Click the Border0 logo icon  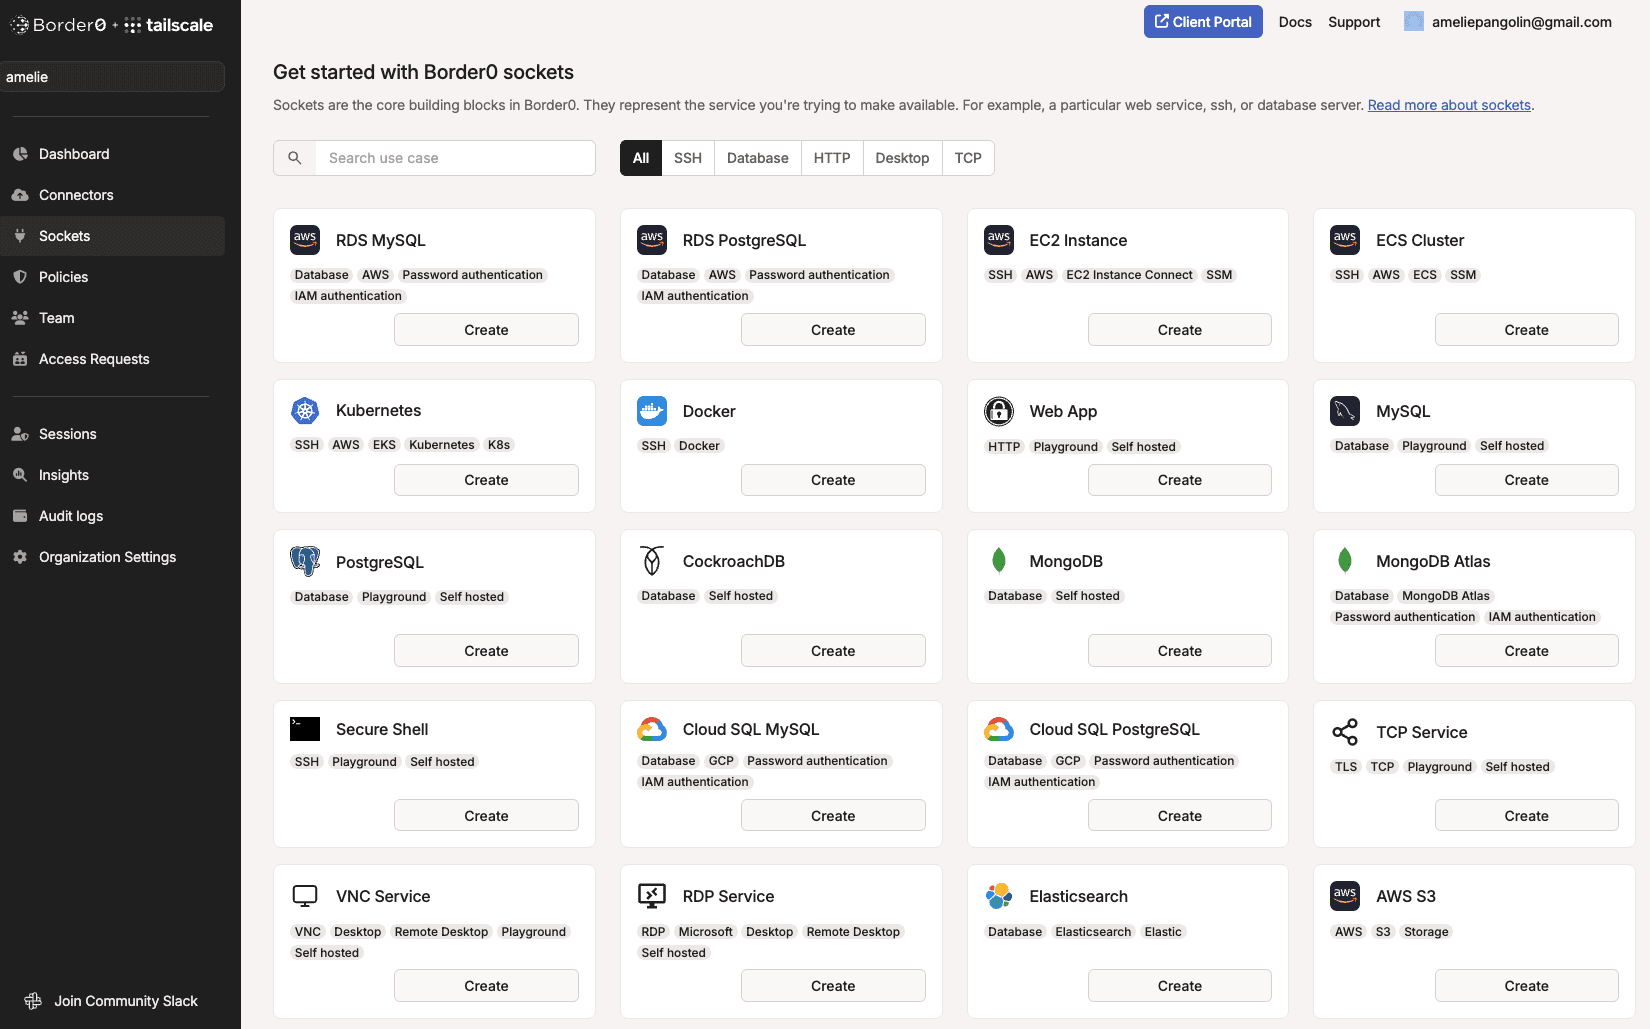(19, 25)
